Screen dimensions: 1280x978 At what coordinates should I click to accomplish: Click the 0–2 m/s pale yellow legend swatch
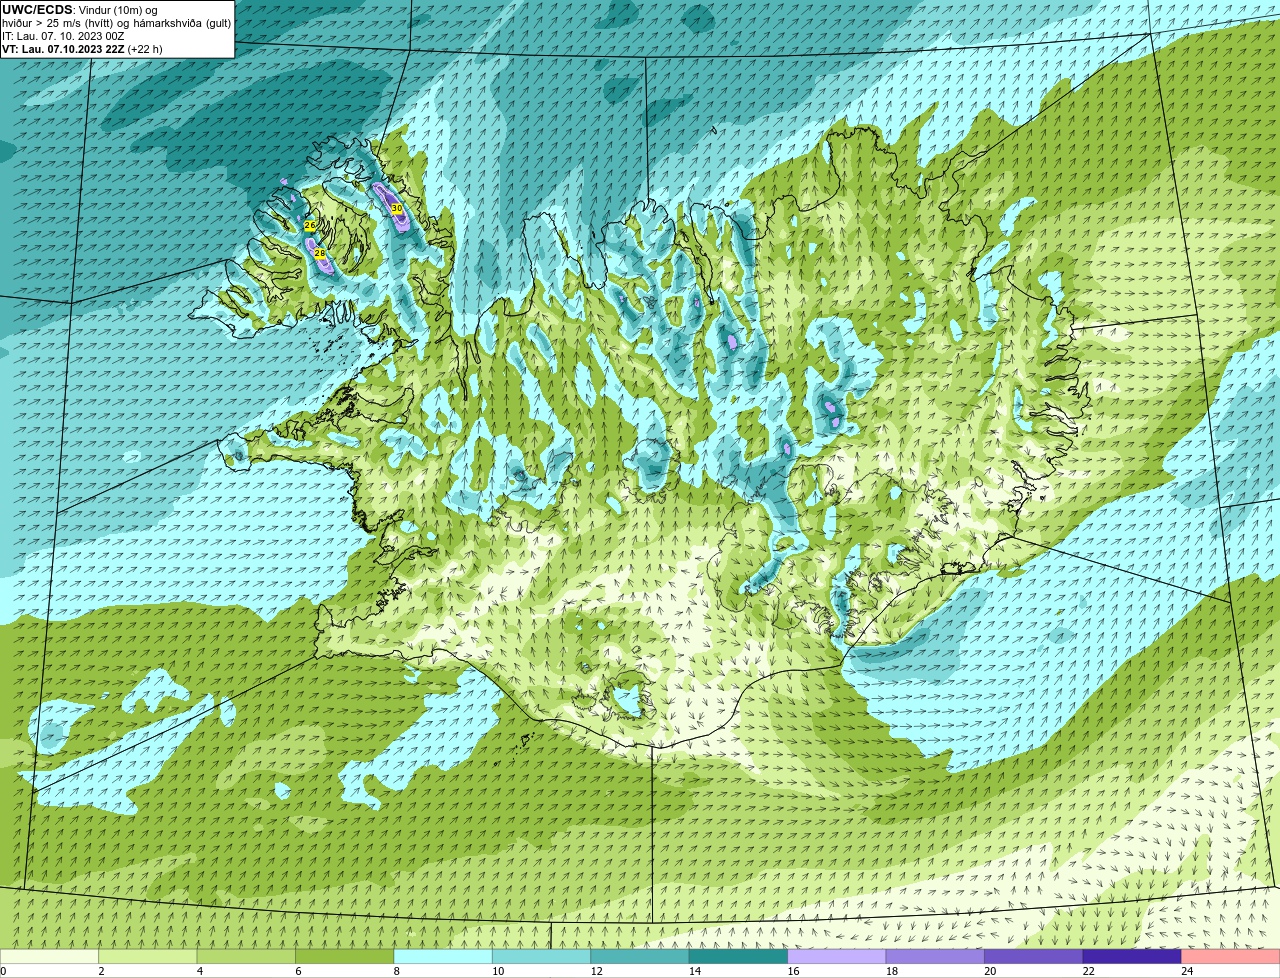click(x=49, y=957)
